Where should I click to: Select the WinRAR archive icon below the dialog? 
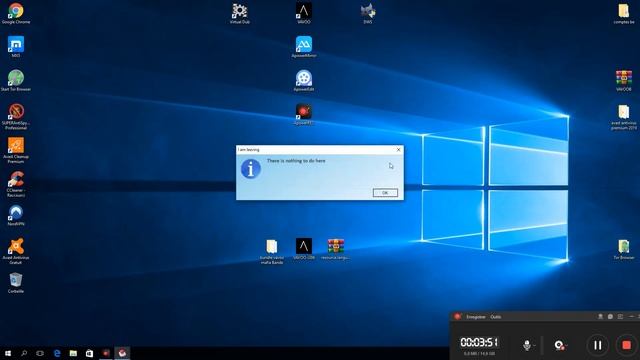tap(336, 249)
